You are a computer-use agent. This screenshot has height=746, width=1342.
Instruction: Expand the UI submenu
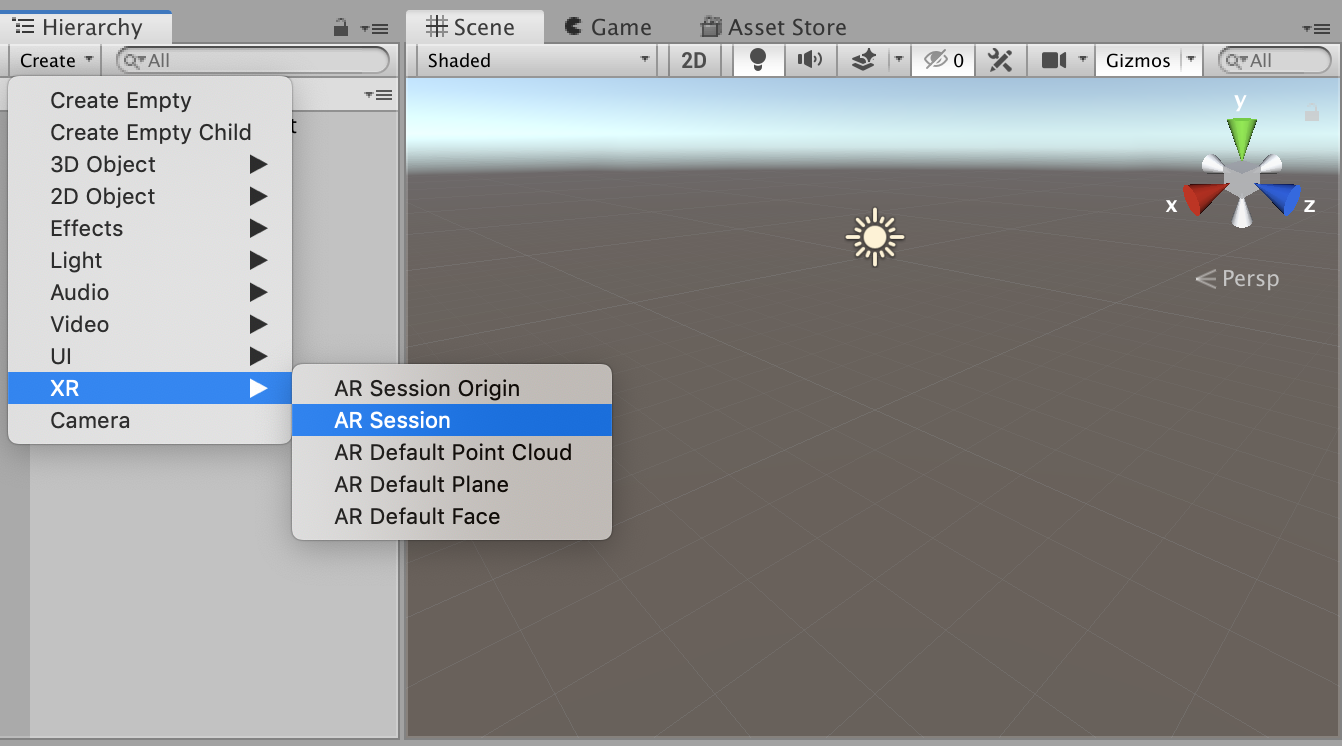coord(150,356)
